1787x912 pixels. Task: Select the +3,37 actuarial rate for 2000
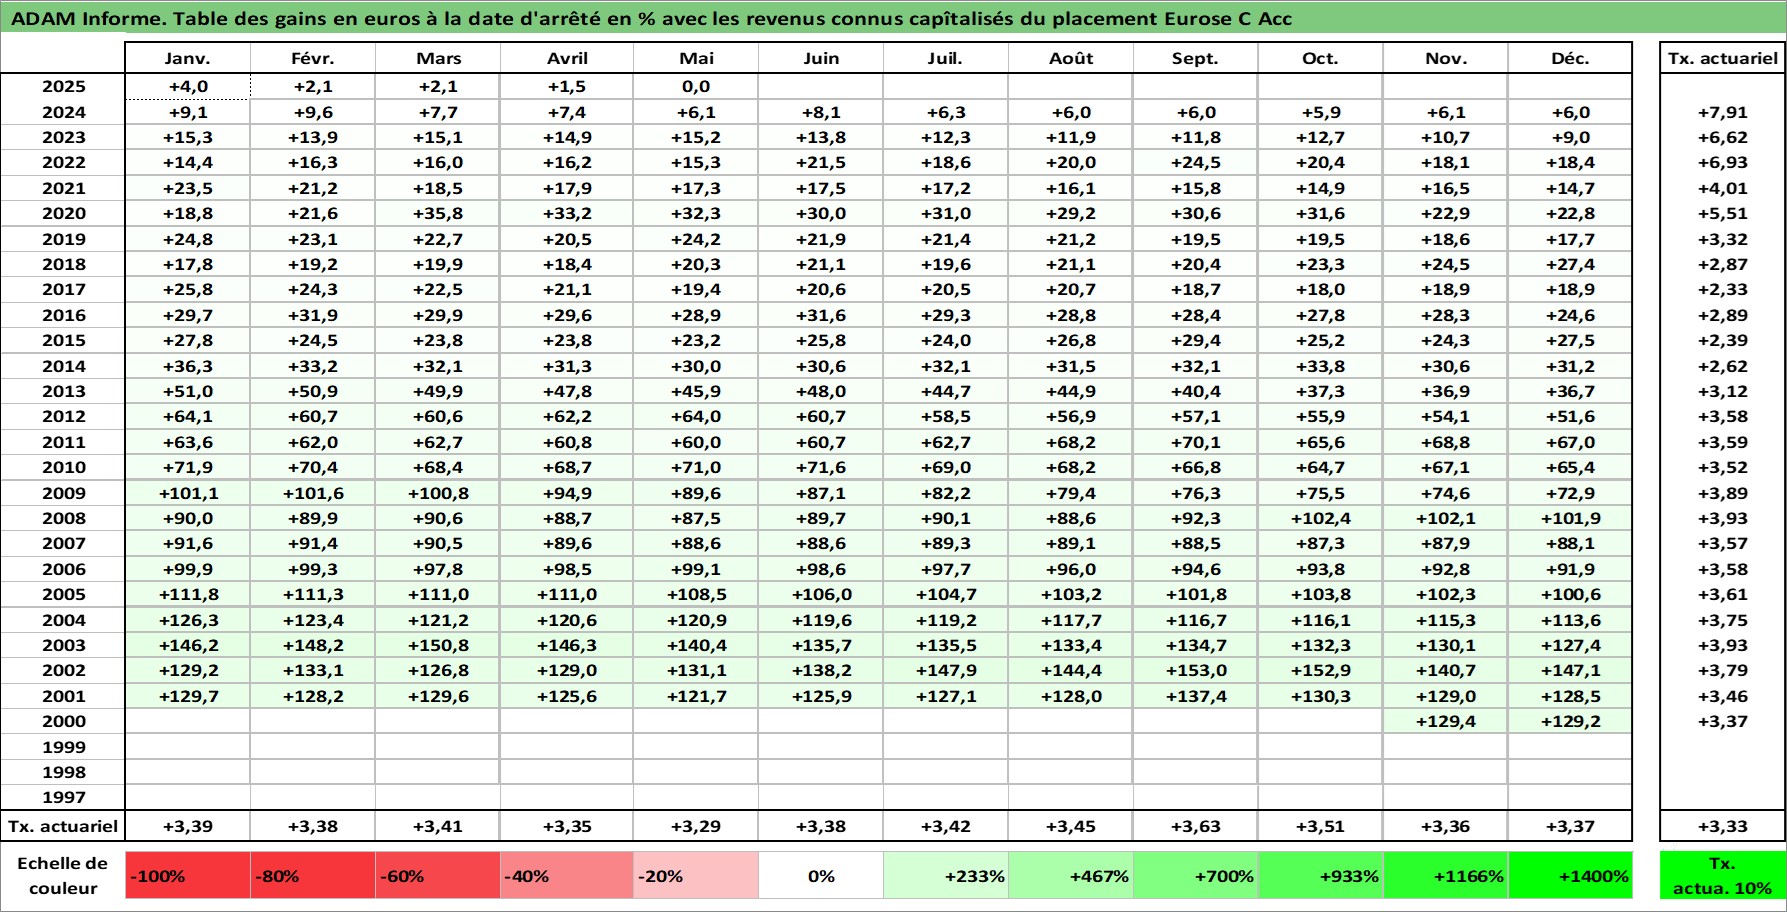pyautogui.click(x=1722, y=721)
